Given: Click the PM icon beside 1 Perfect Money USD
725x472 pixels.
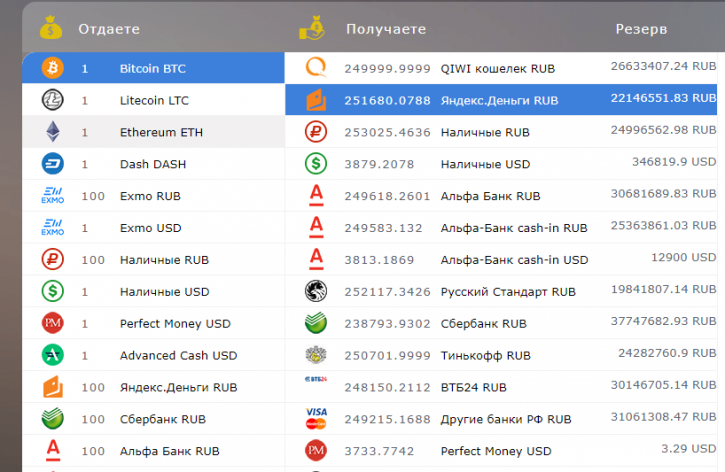Looking at the screenshot, I should (53, 323).
